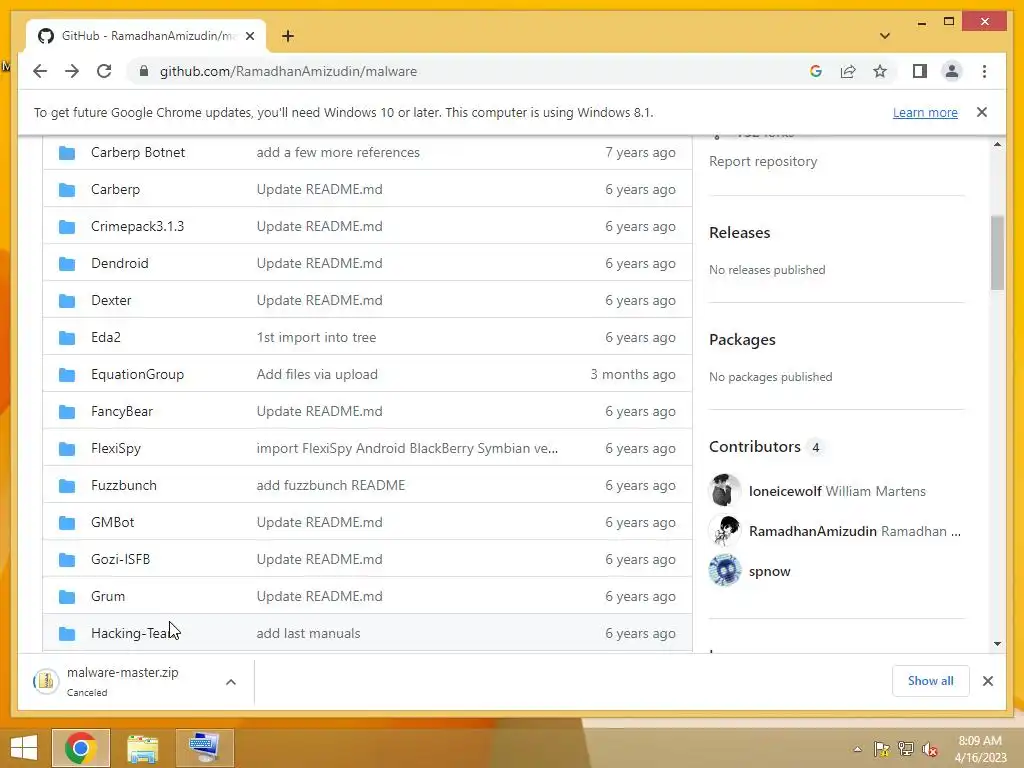The height and width of the screenshot is (768, 1024).
Task: Dismiss the Chrome update notification bar
Action: [x=982, y=112]
